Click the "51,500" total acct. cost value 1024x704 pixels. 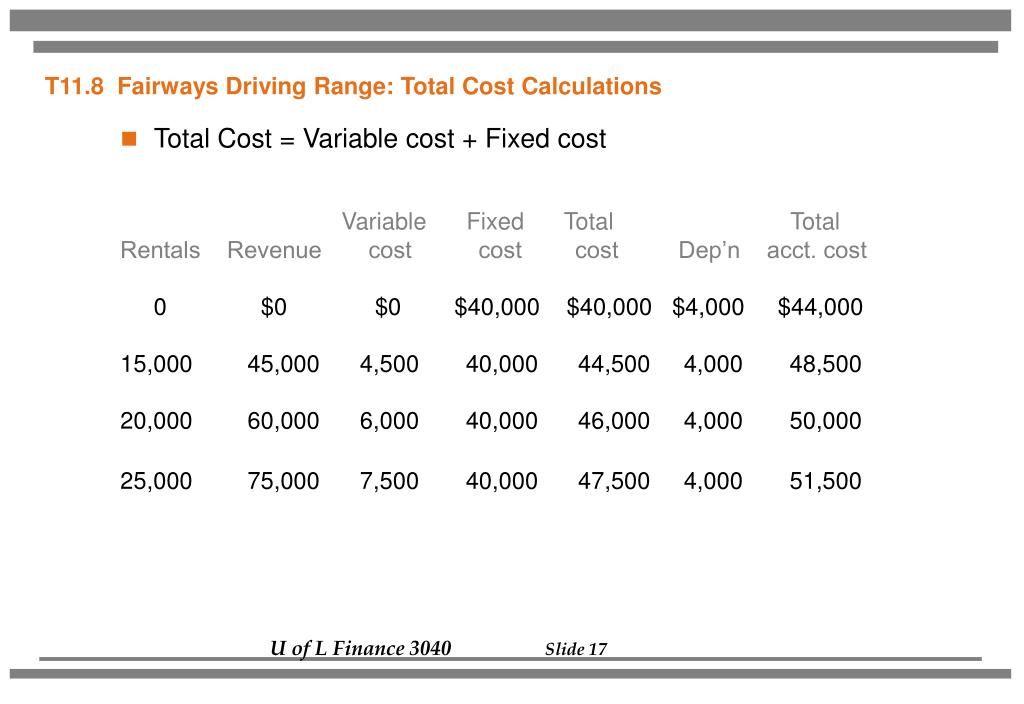pyautogui.click(x=825, y=481)
